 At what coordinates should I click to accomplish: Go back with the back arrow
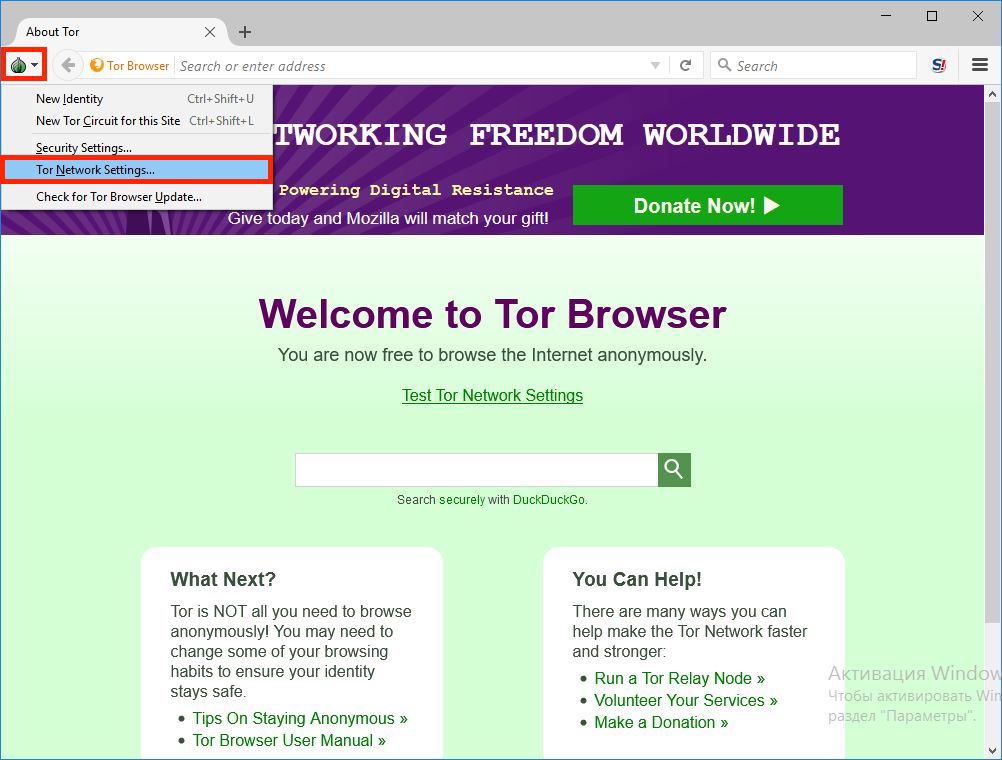click(x=68, y=65)
